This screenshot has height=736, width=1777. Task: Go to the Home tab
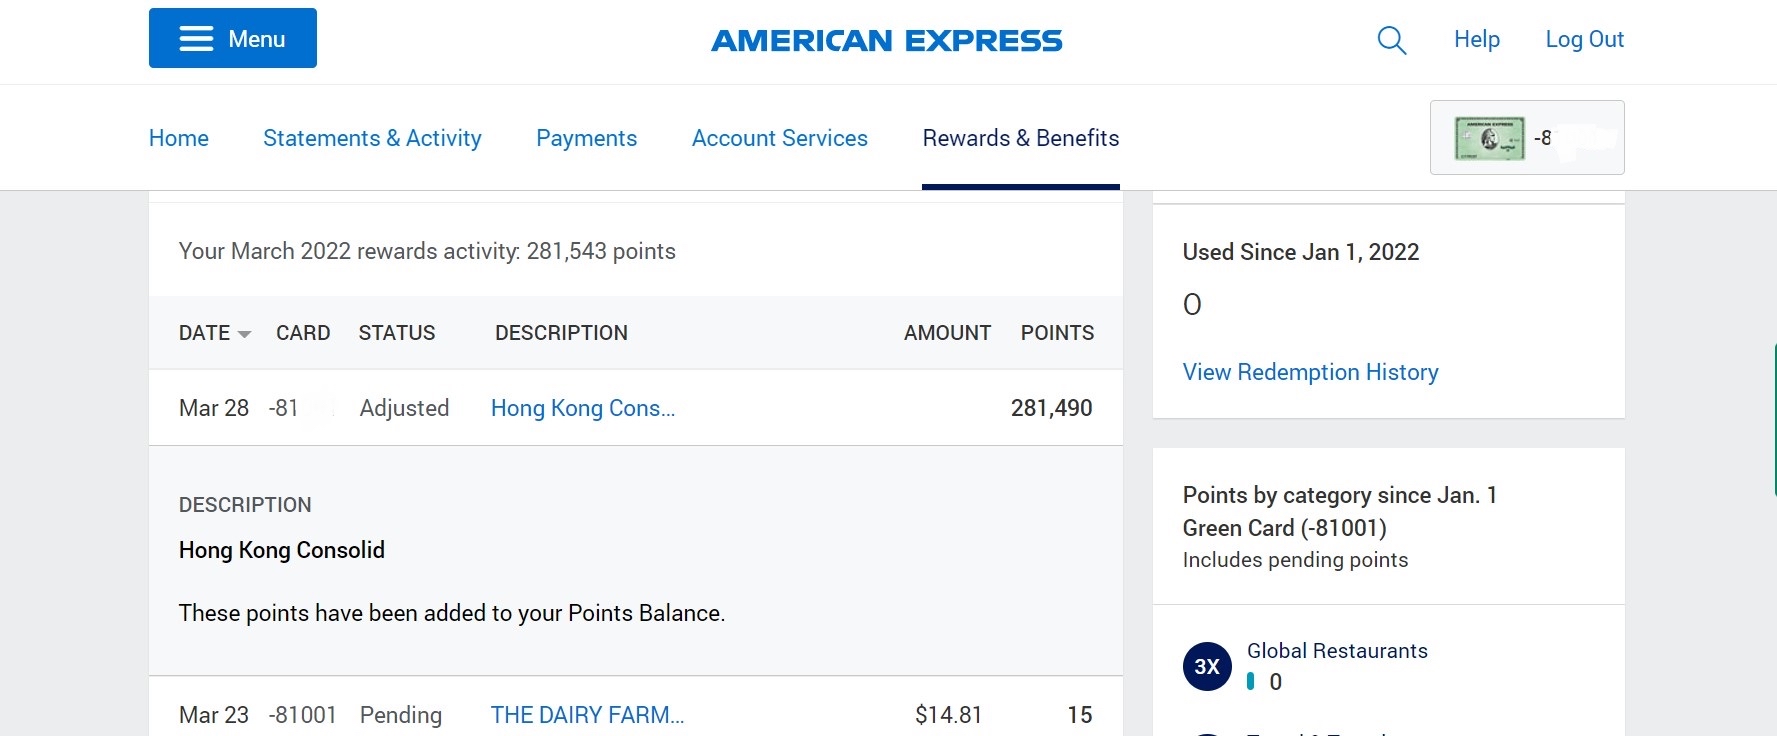(x=179, y=138)
